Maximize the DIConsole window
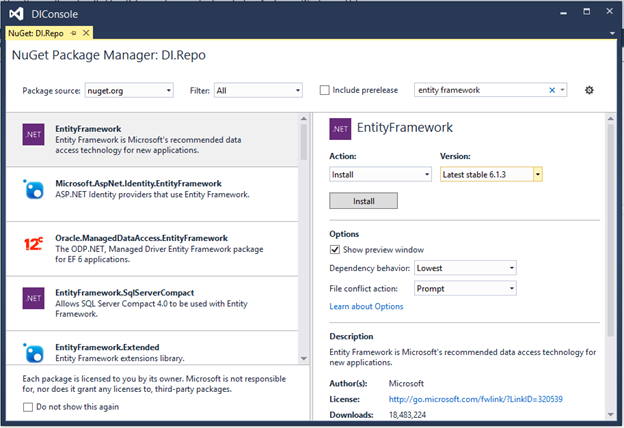This screenshot has height=428, width=624. pos(587,12)
